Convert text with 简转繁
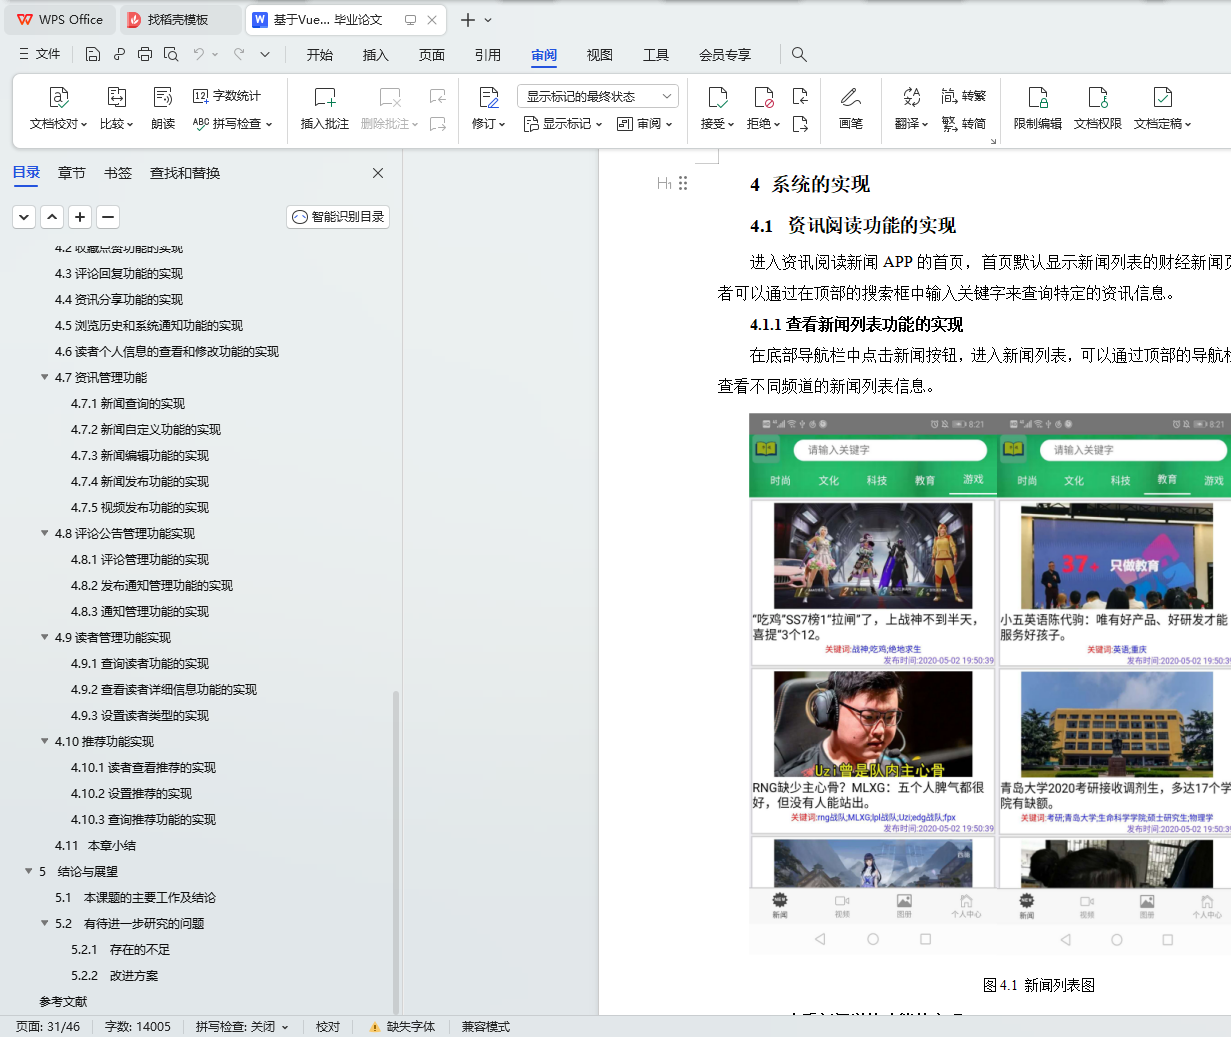Image resolution: width=1231 pixels, height=1037 pixels. coord(964,96)
